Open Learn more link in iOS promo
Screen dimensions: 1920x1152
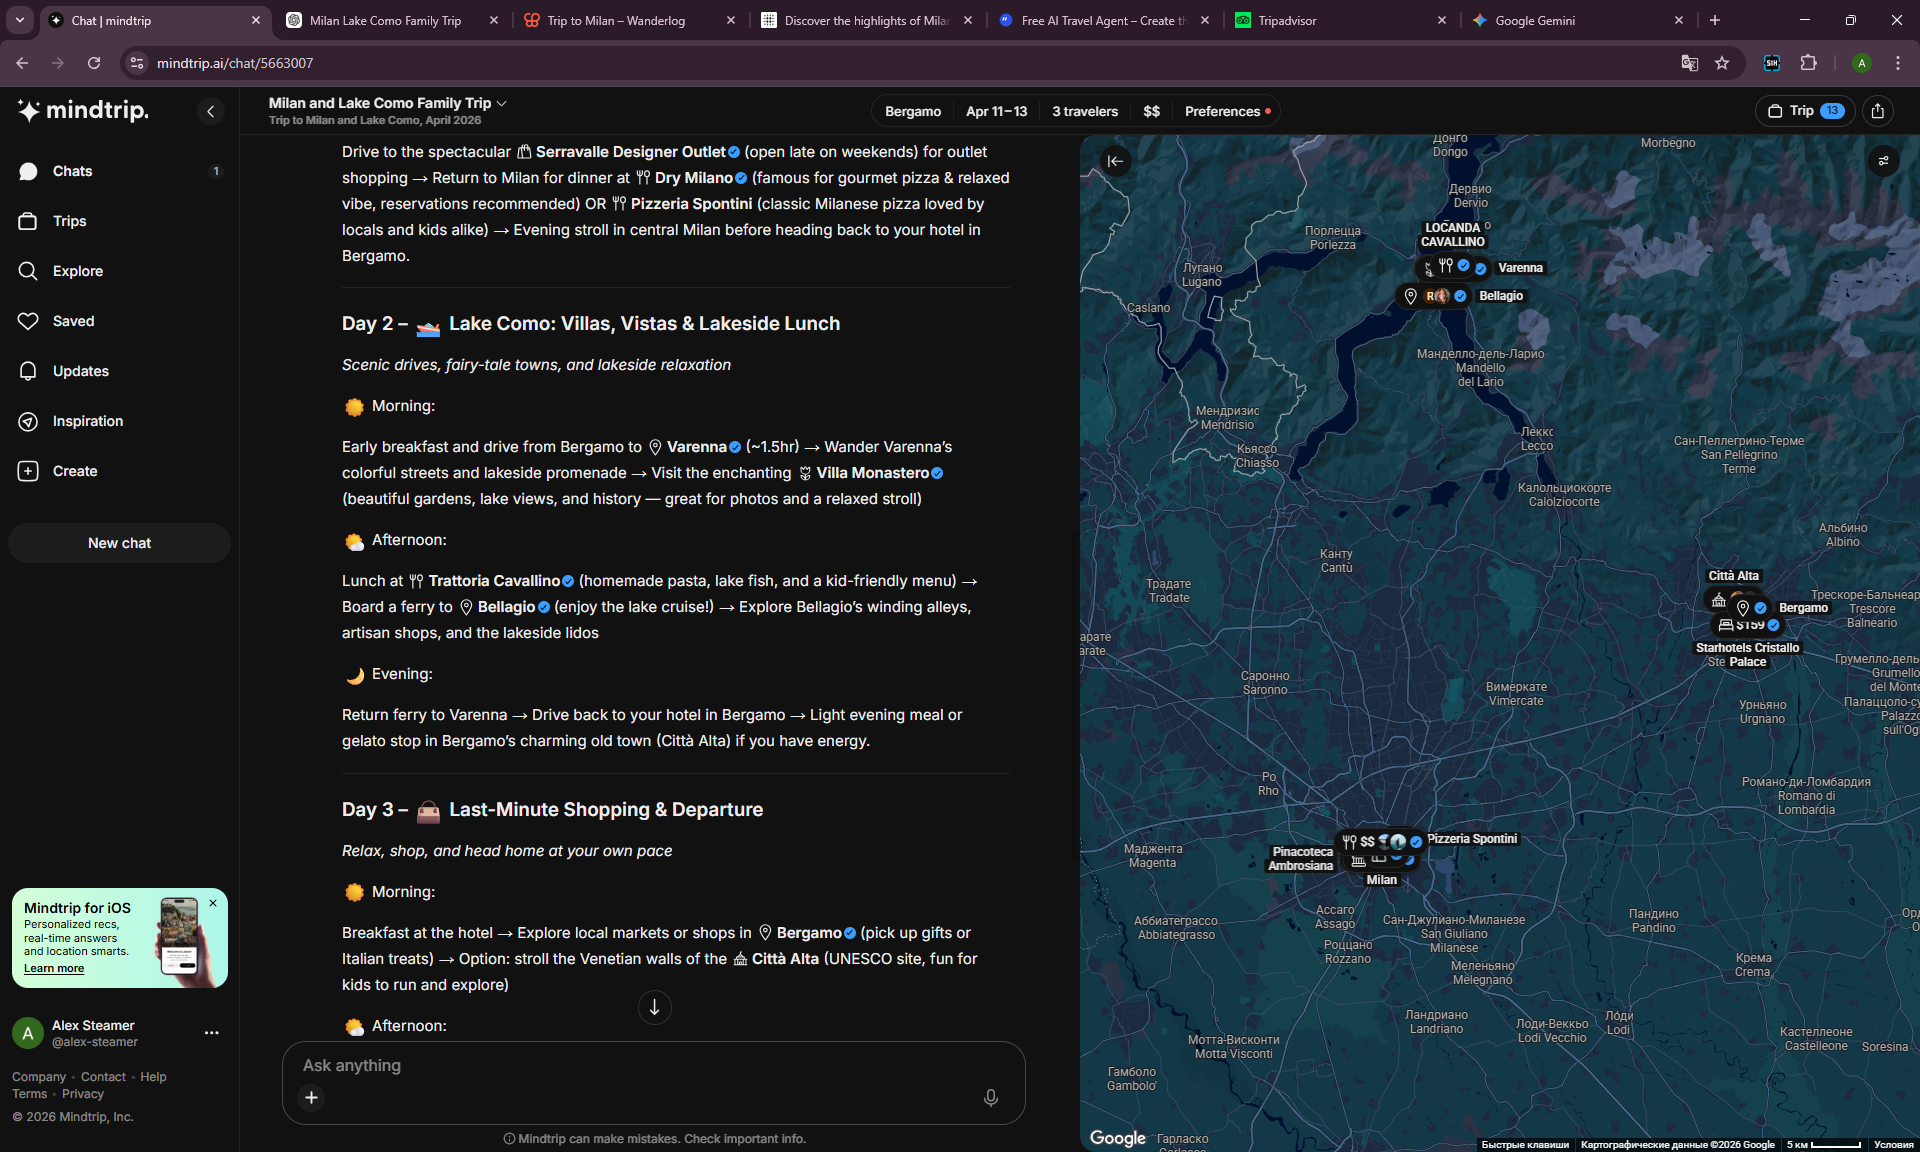(54, 968)
